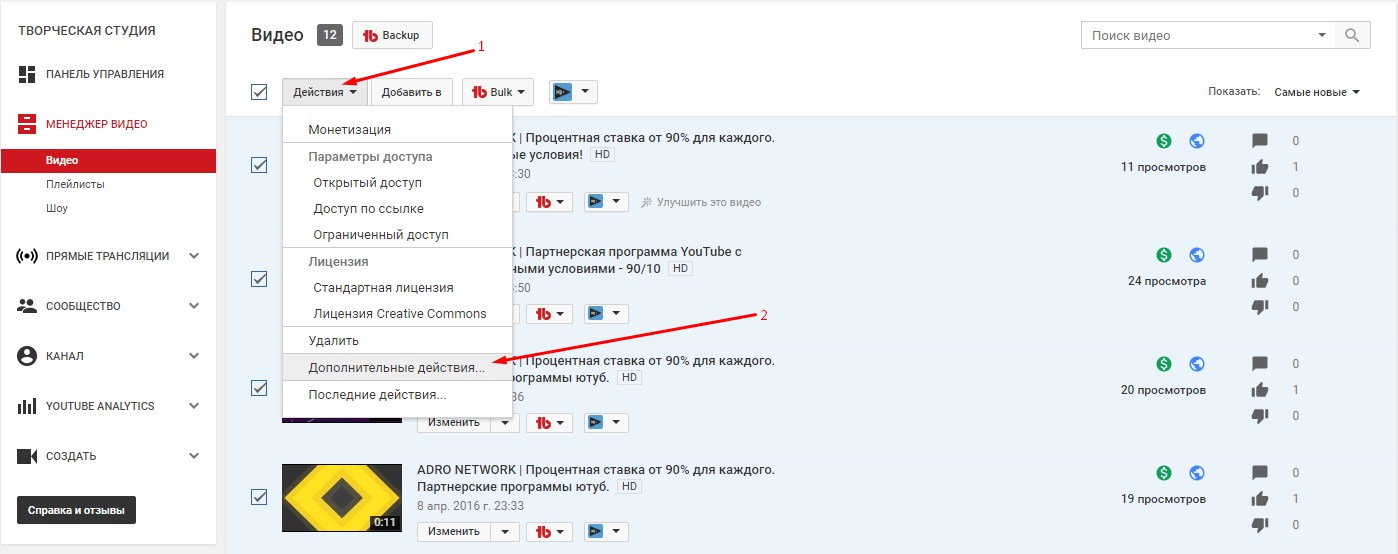Click monetization dollar icon in 20 просмотров row
Image resolution: width=1398 pixels, height=554 pixels.
pos(1163,364)
